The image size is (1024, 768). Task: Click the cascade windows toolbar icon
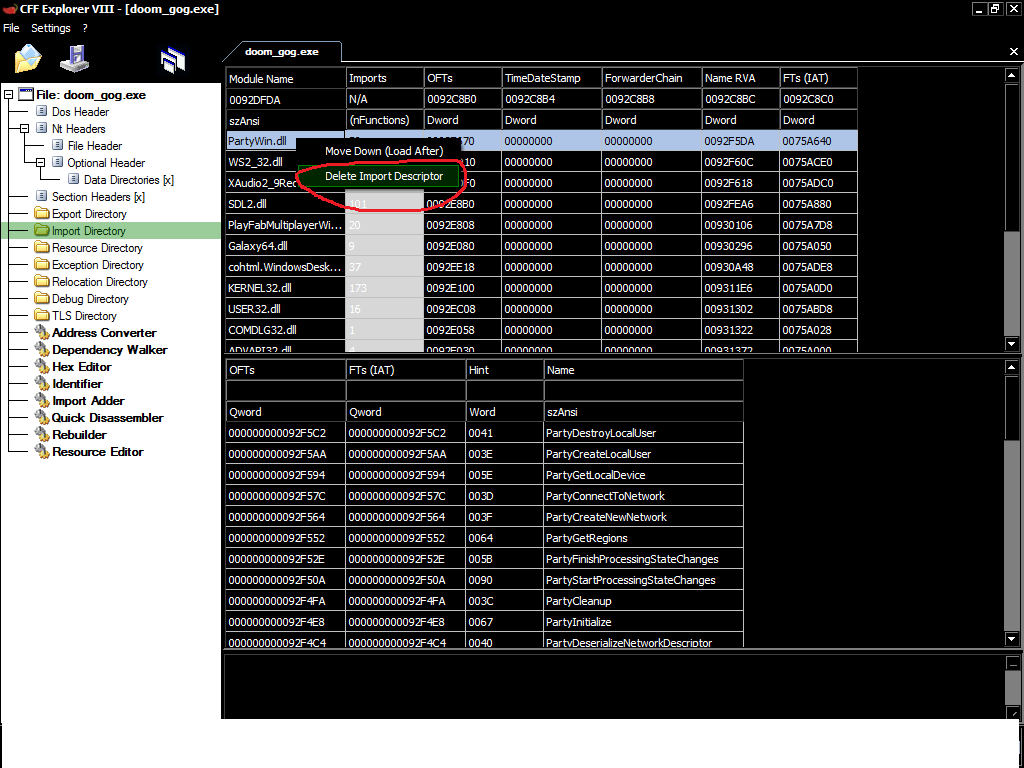coord(173,60)
